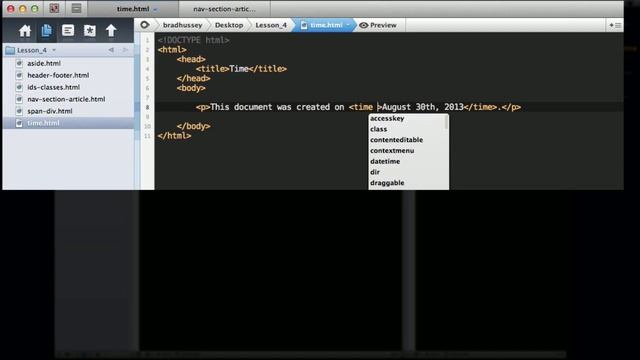640x360 pixels.
Task: Open header-footer.html in file list
Action: point(58,75)
